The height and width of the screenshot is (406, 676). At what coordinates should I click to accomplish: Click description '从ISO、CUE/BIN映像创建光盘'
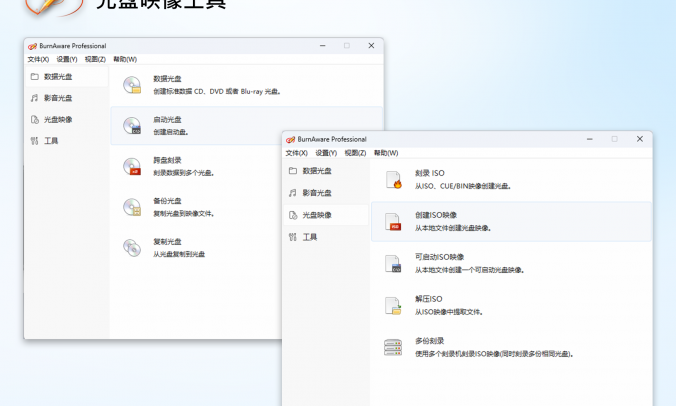click(463, 186)
